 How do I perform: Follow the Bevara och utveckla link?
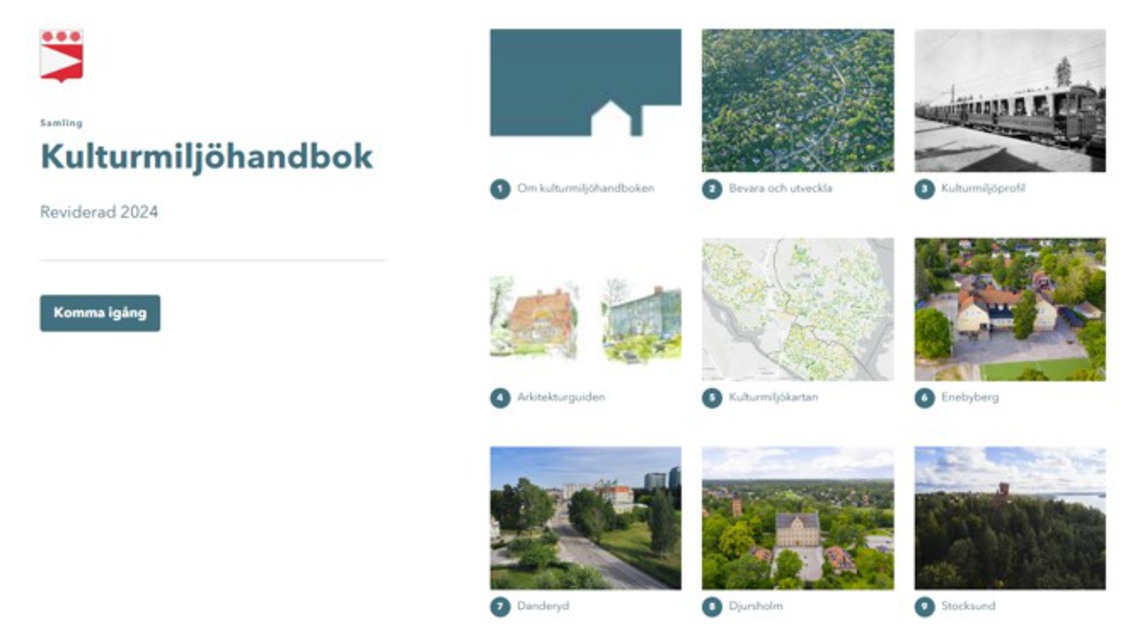click(781, 188)
